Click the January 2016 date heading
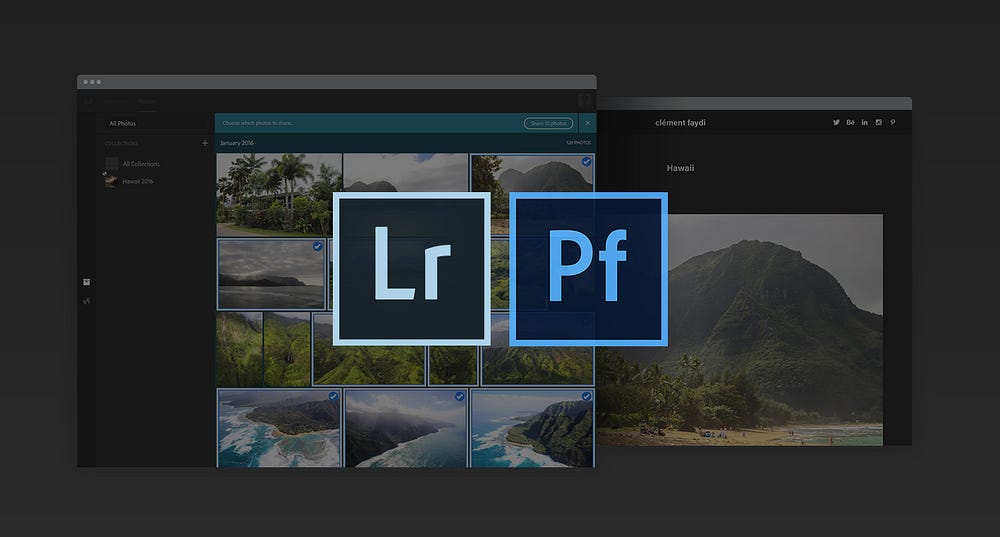Viewport: 1000px width, 537px height. [237, 143]
